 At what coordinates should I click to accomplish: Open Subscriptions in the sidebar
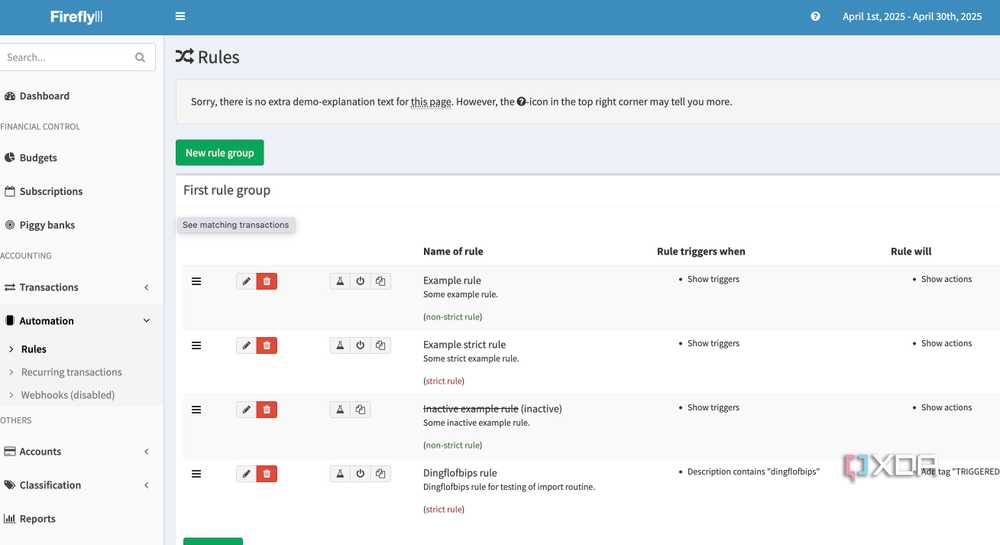tap(50, 191)
